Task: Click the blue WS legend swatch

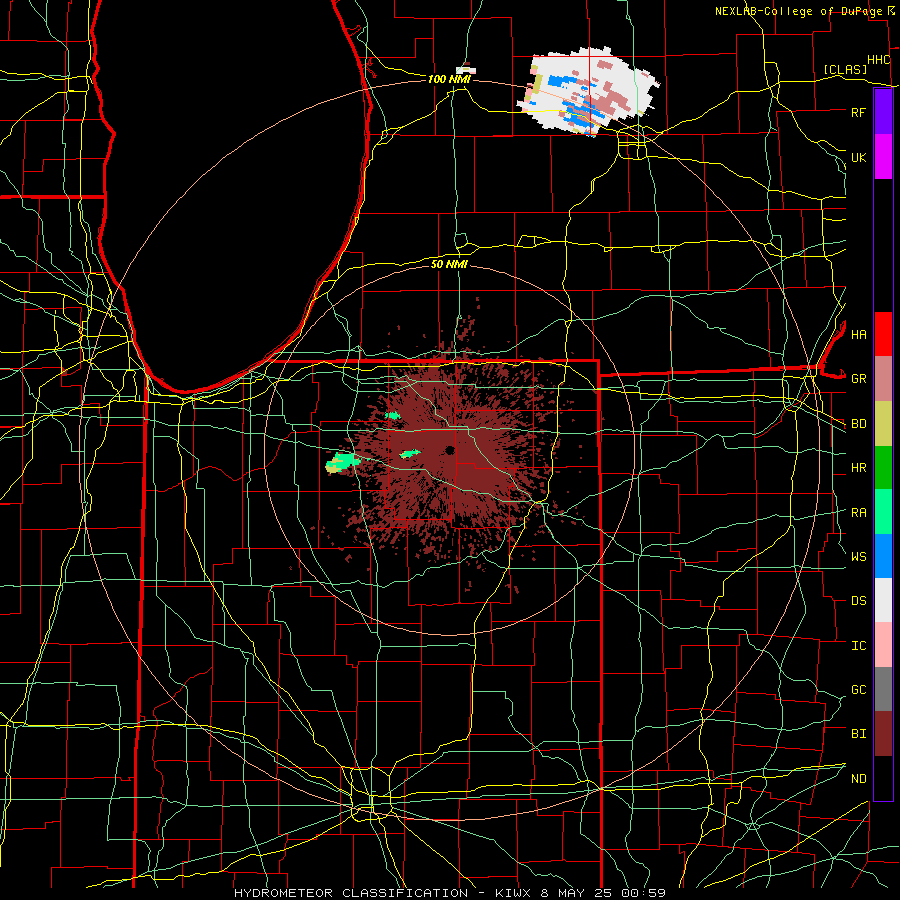Action: 883,556
